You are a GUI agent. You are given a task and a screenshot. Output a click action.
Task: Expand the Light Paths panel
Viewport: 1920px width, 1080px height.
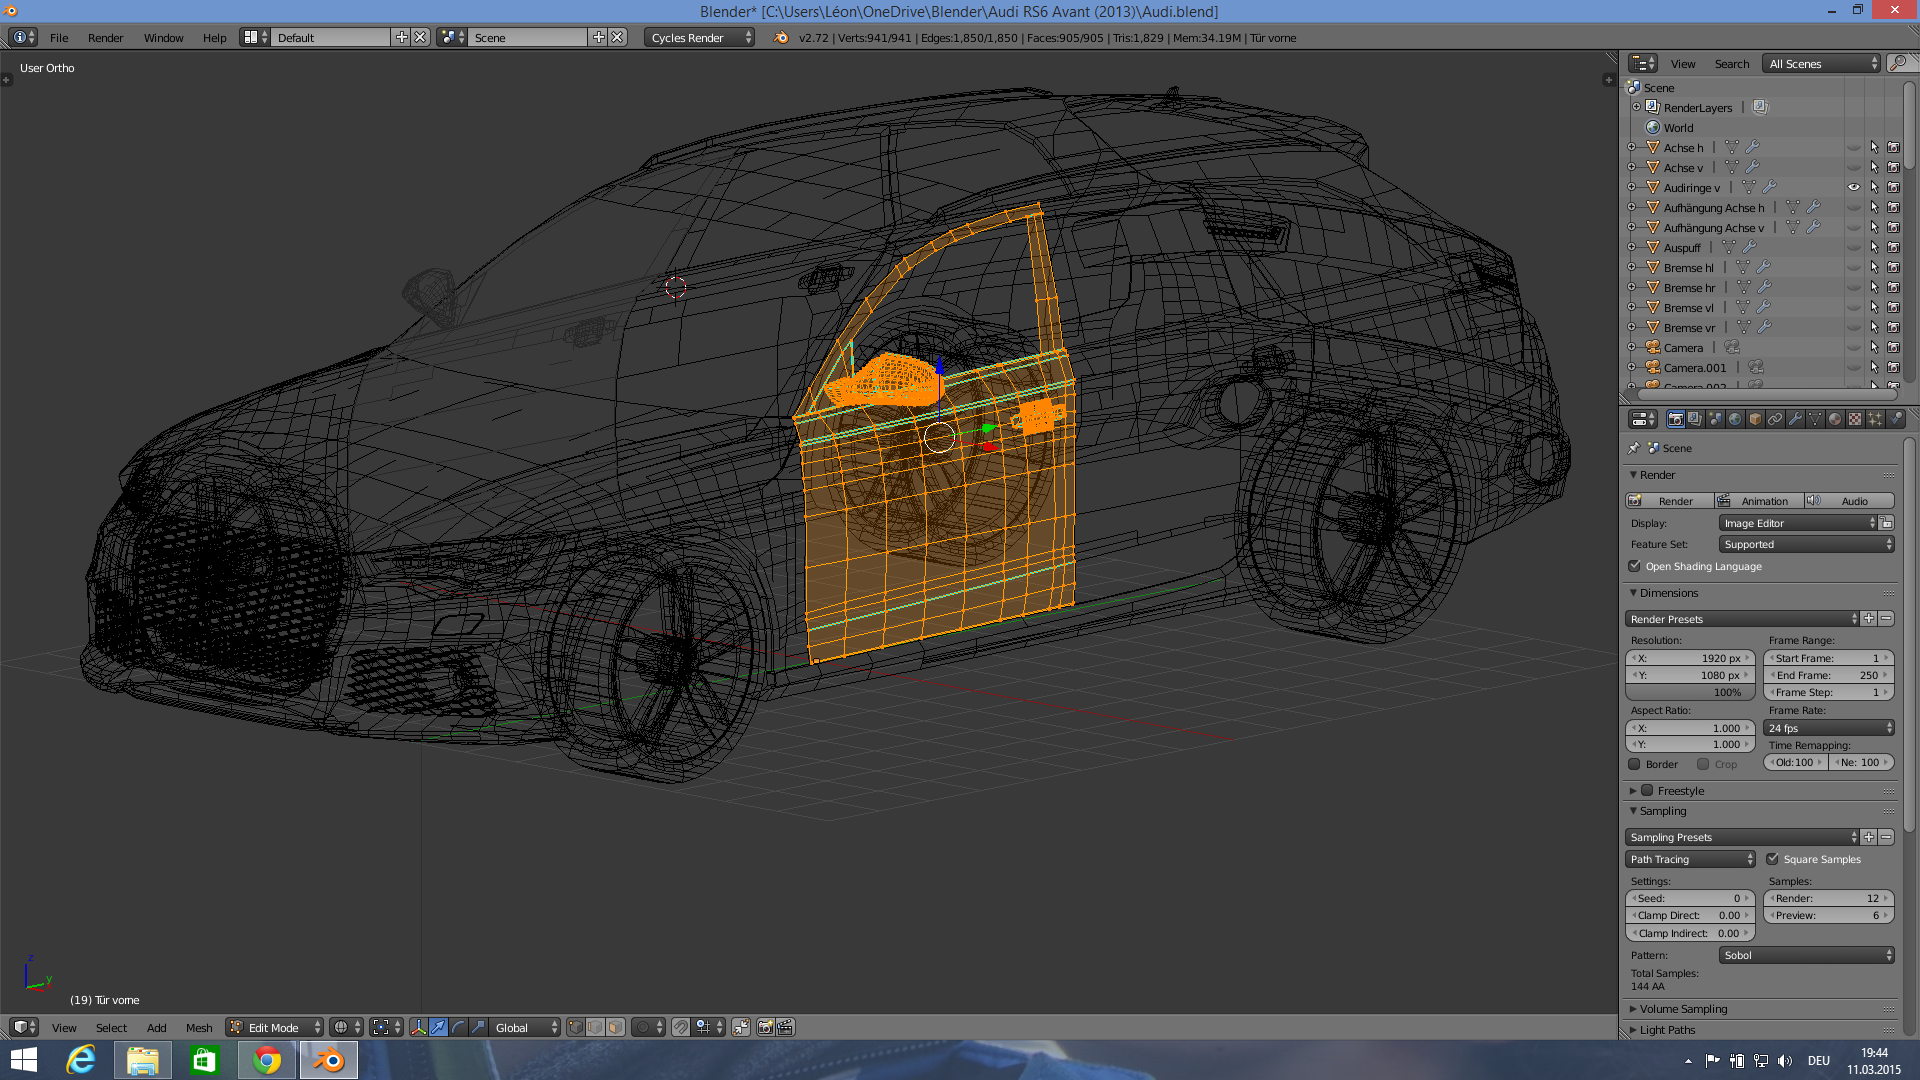tap(1667, 1030)
